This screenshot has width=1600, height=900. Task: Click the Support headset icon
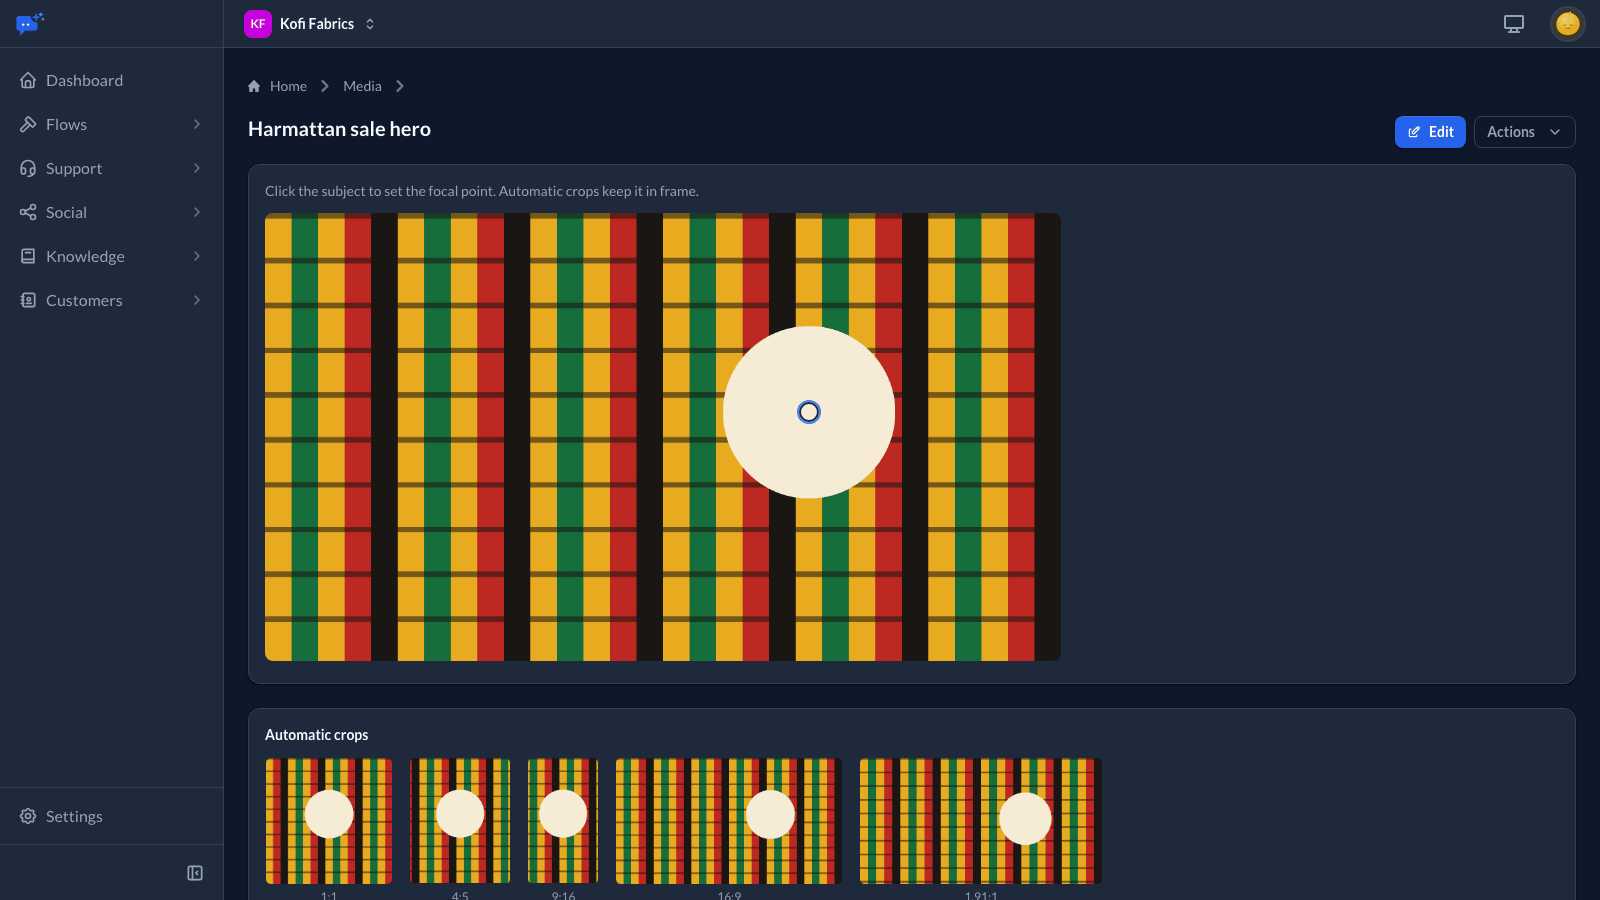tap(28, 168)
